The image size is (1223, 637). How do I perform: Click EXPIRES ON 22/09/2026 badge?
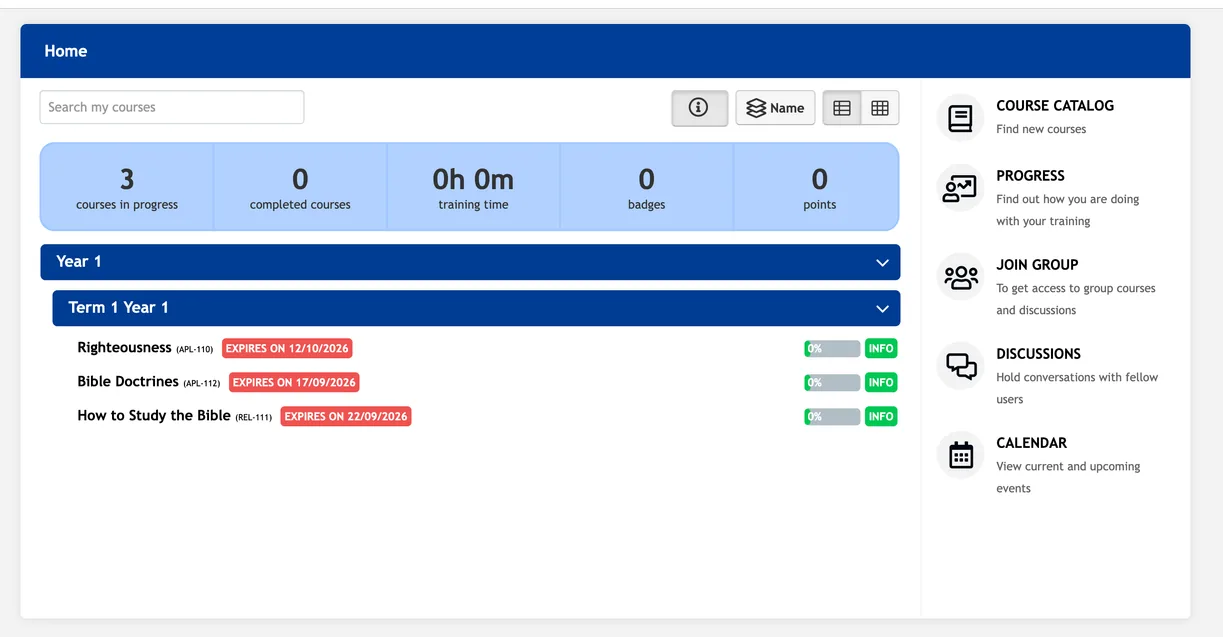tap(346, 416)
